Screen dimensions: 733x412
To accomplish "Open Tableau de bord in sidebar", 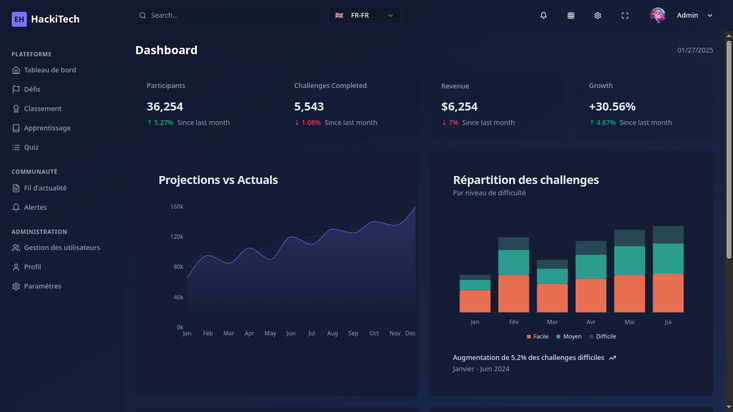I will (x=49, y=70).
